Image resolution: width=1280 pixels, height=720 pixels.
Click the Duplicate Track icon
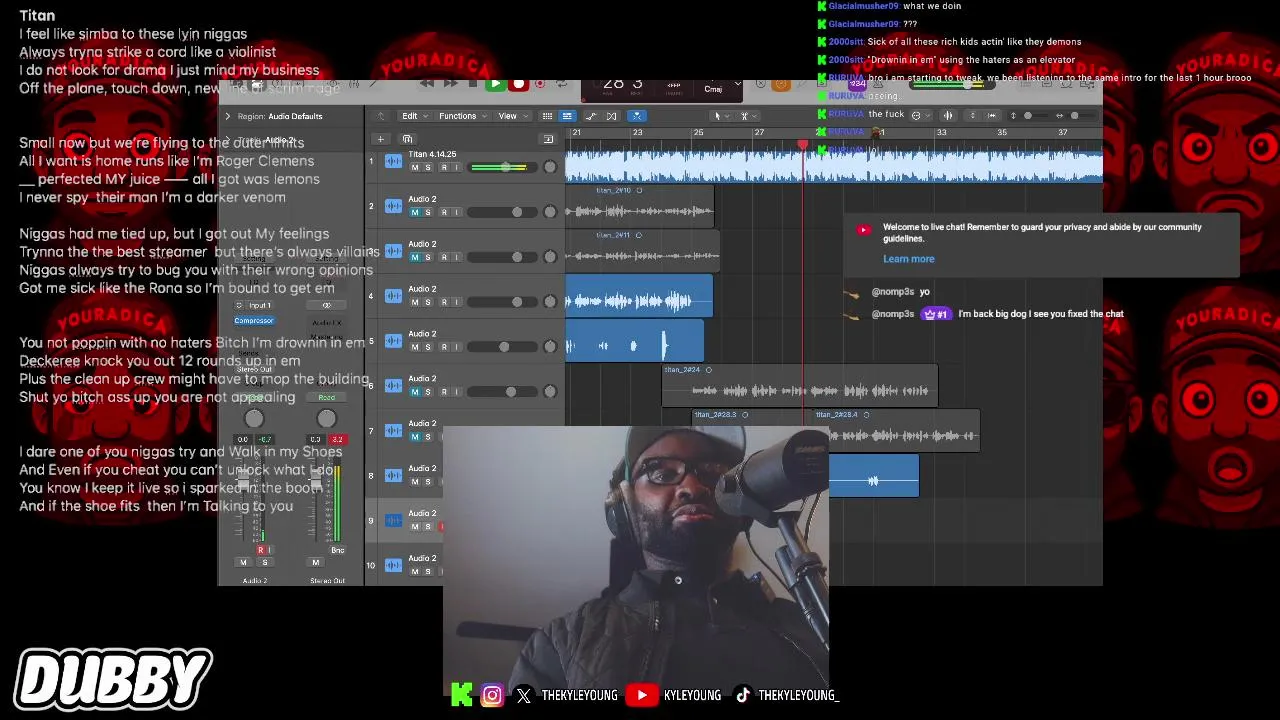(407, 139)
